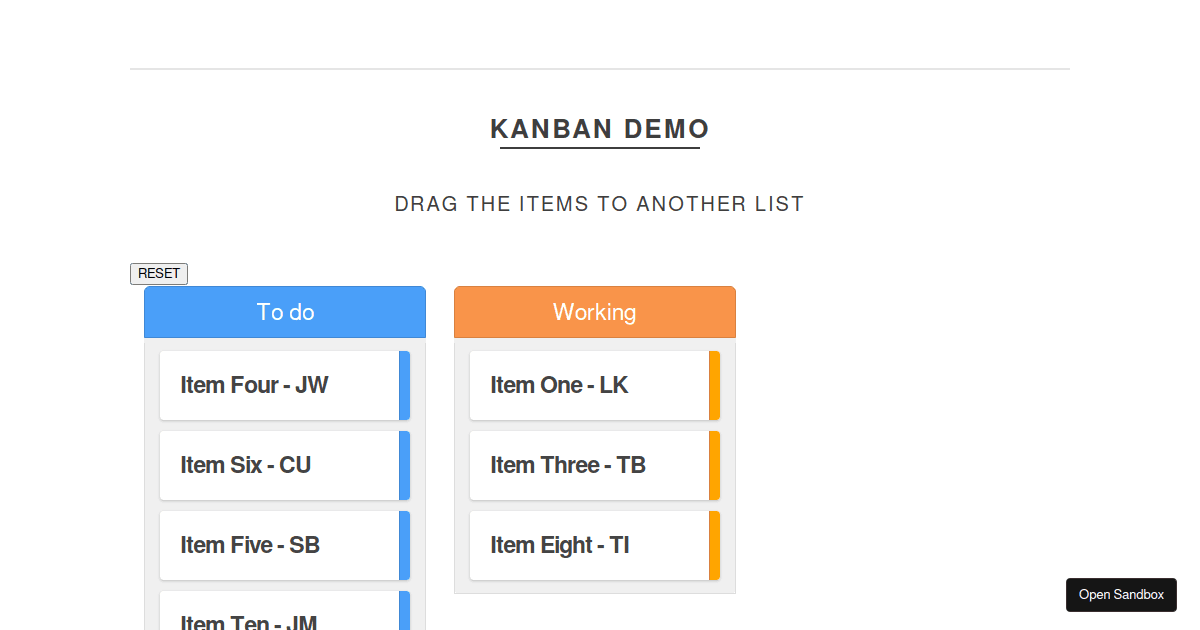This screenshot has width=1200, height=630.
Task: Click the orange edge of Item One card
Action: [x=714, y=385]
